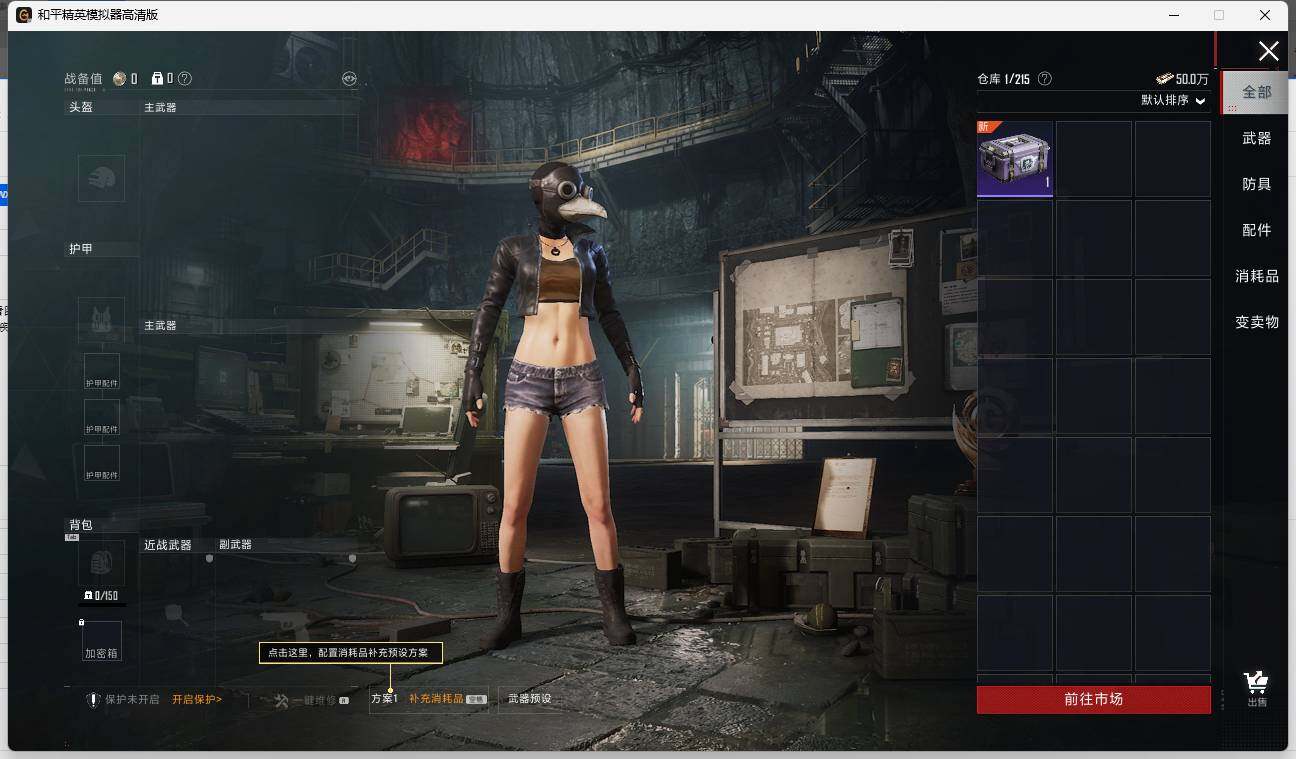Click the 50.0万 currency amount
This screenshot has height=759, width=1296.
click(1192, 79)
